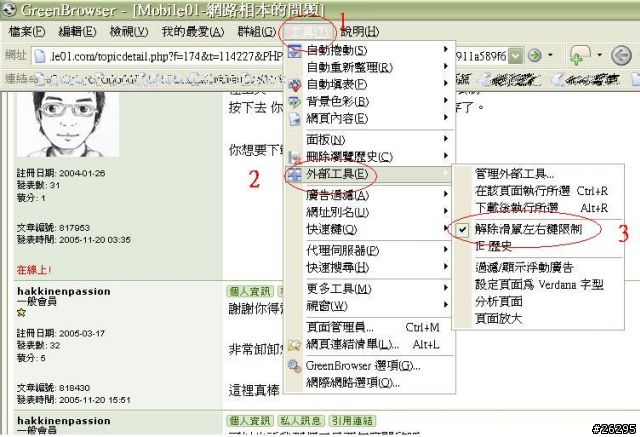This screenshot has width=640, height=437.
Task: Click the user avatar portrait image
Action: coord(68,124)
